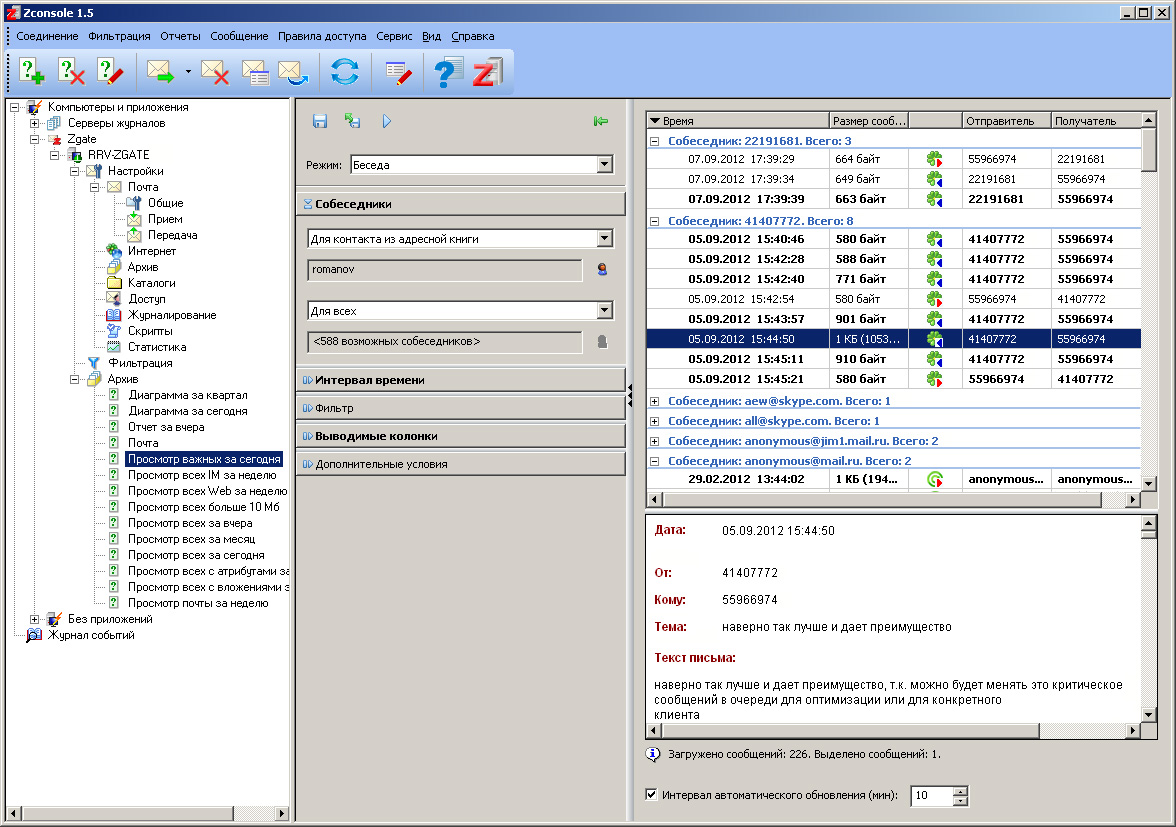This screenshot has width=1176, height=827.
Task: Select 'Просмотр всех за вчера' in tree
Action: pos(190,523)
